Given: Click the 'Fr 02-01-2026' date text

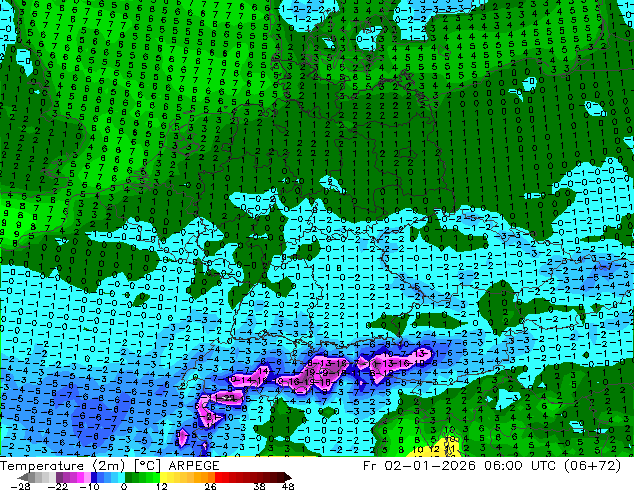Looking at the screenshot, I should pyautogui.click(x=419, y=466).
